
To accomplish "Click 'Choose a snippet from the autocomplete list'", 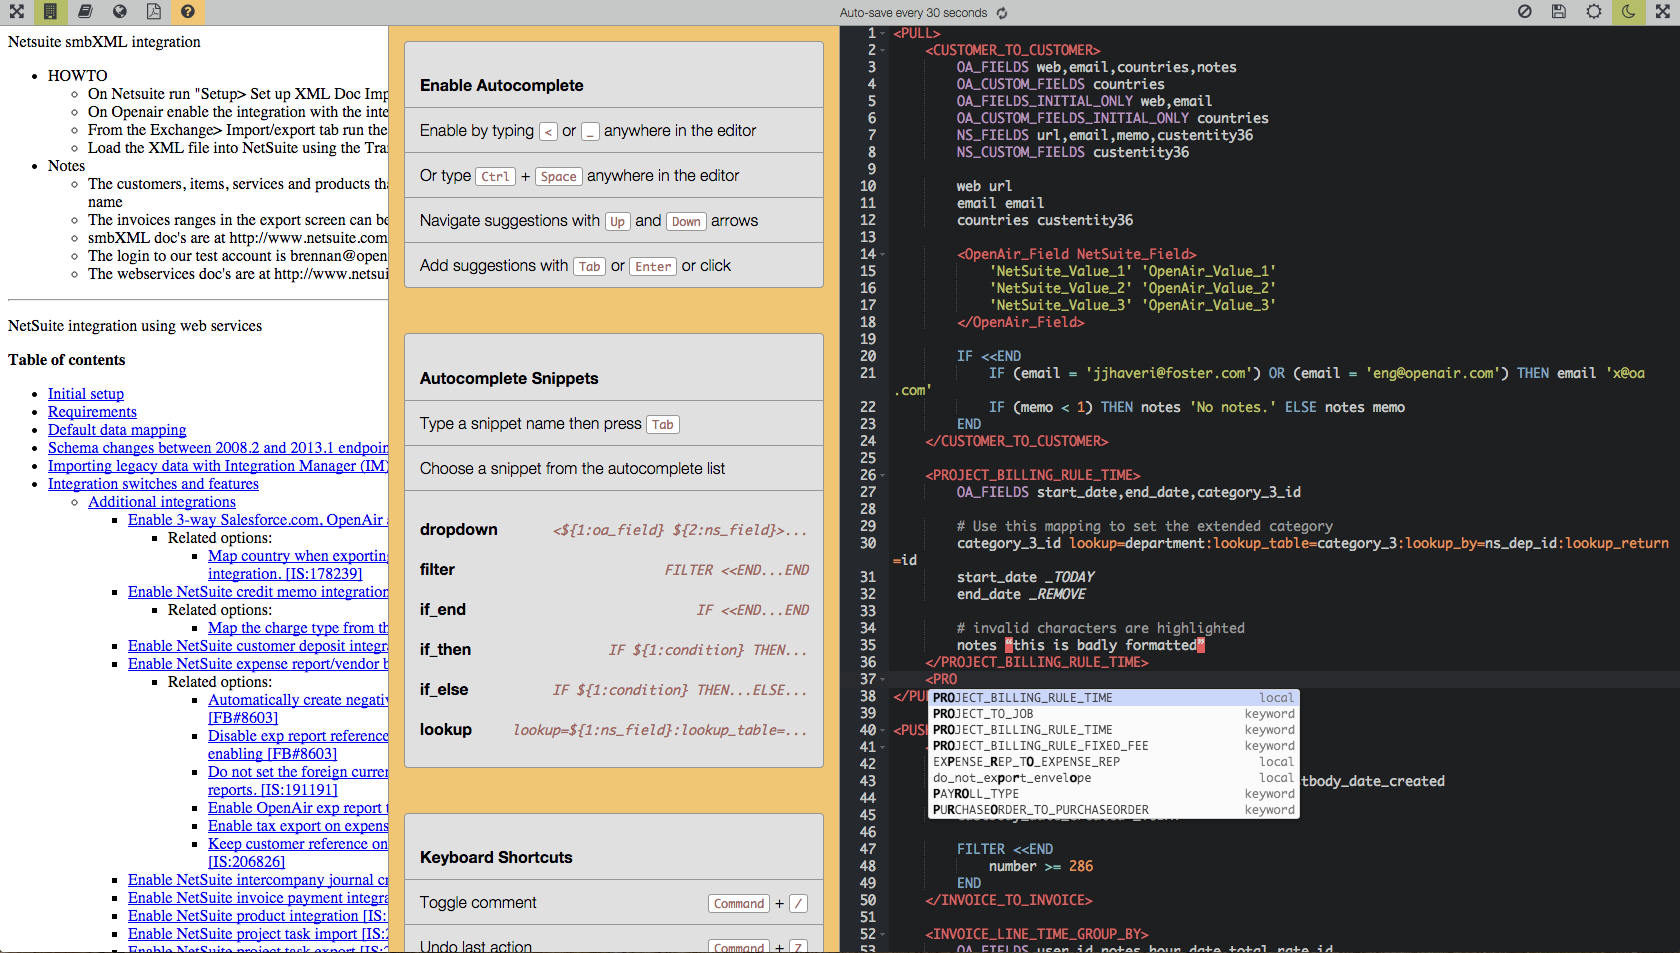I will 572,469.
